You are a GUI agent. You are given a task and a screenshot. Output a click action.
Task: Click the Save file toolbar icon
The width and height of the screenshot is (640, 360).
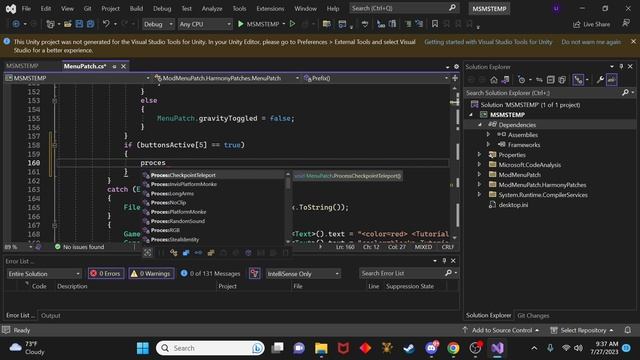click(x=79, y=24)
